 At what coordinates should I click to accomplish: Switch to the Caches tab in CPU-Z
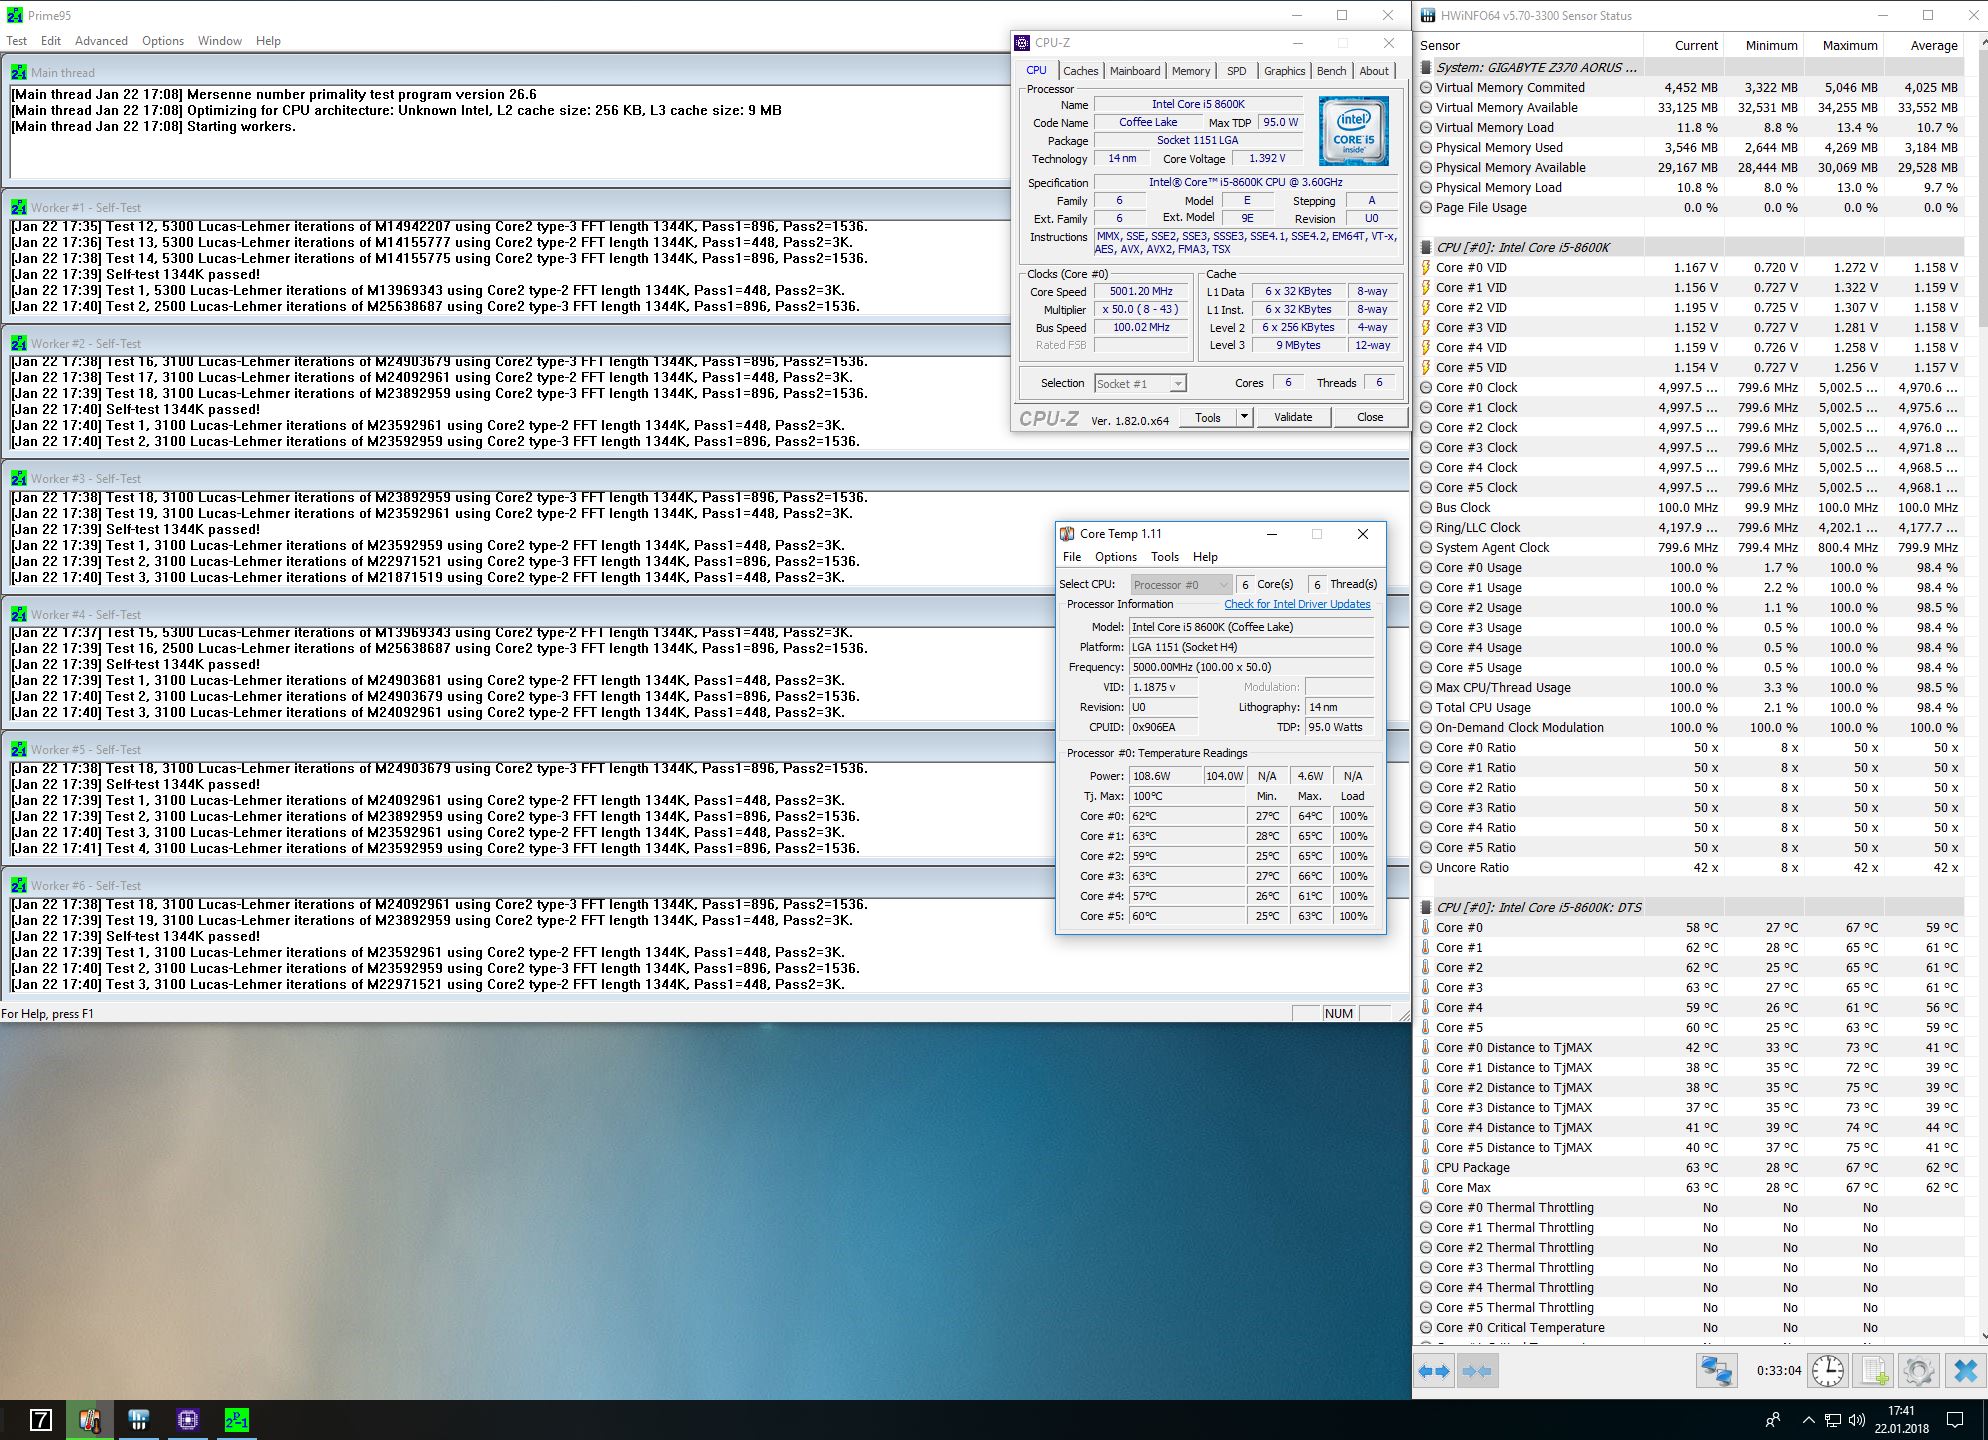tap(1080, 71)
